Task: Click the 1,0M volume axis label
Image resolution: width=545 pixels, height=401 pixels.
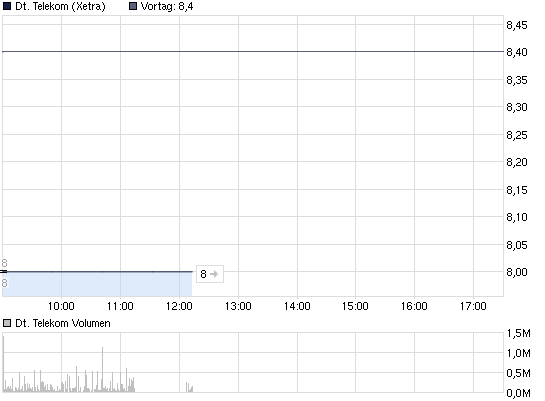Action: [518, 353]
